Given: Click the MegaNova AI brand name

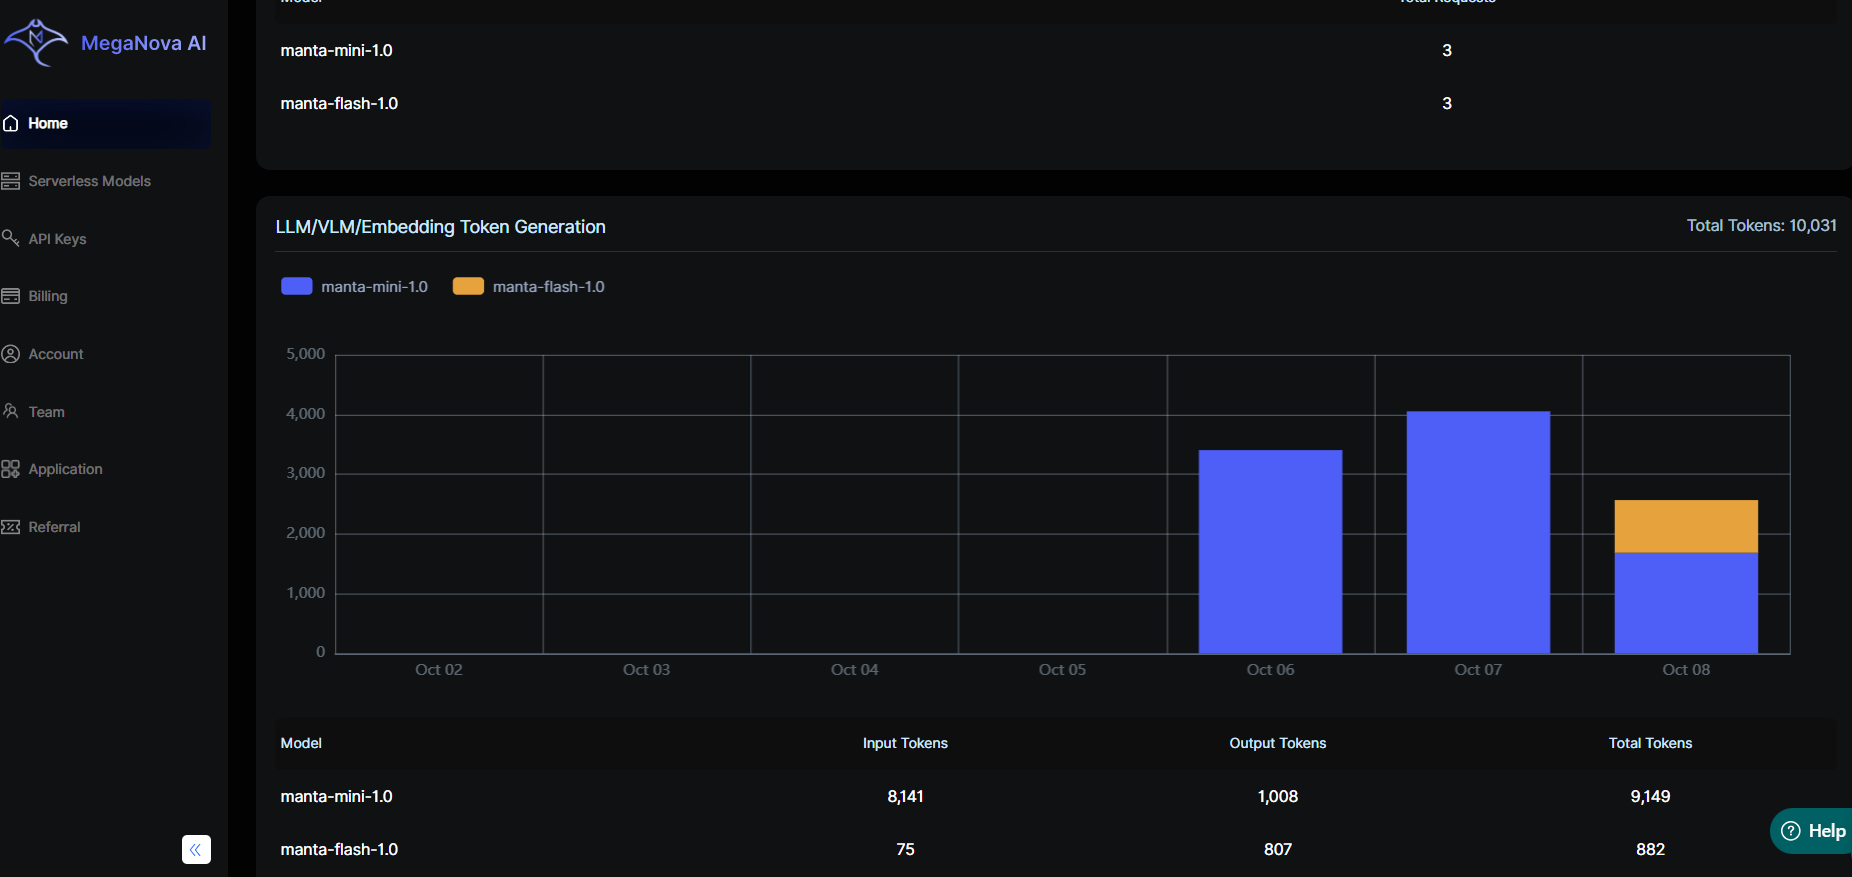Looking at the screenshot, I should click(143, 43).
